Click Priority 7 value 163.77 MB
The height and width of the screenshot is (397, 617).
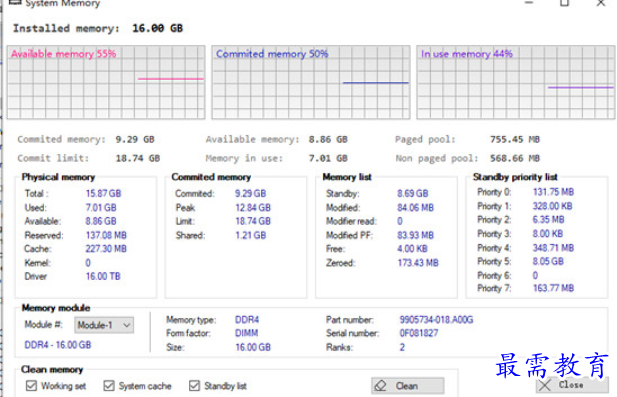[553, 288]
